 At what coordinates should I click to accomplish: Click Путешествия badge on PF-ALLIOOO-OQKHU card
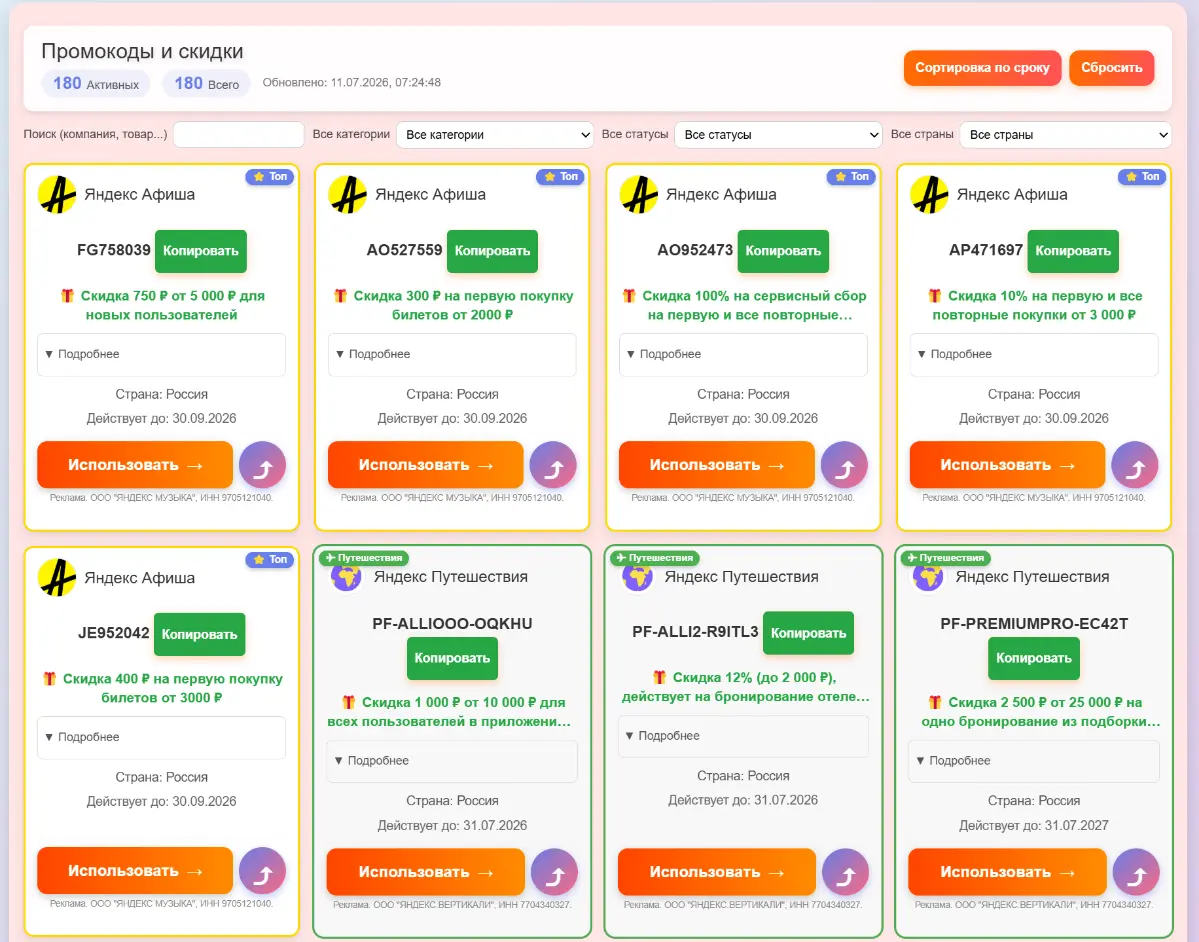tap(364, 558)
